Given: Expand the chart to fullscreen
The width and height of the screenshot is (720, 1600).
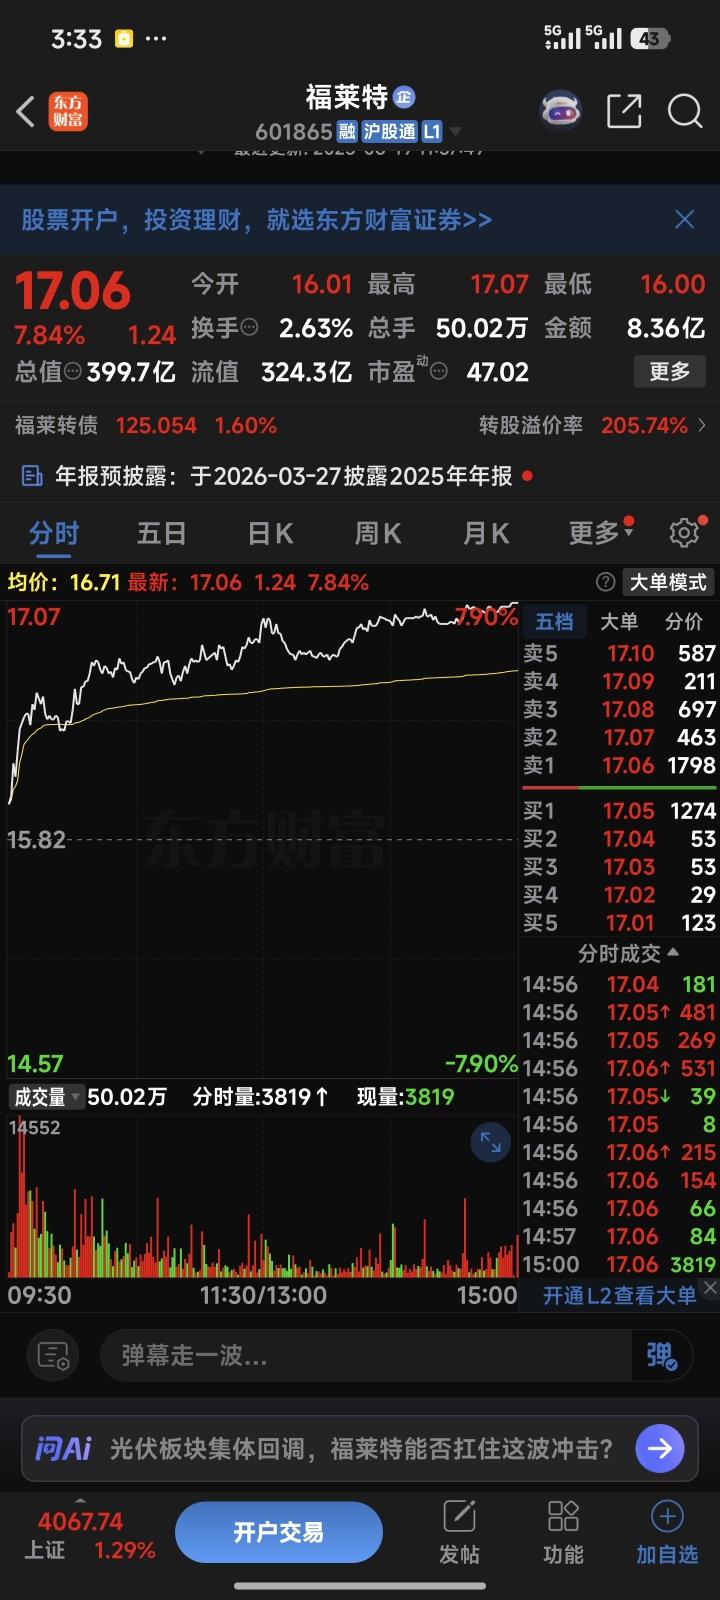Looking at the screenshot, I should point(491,1142).
